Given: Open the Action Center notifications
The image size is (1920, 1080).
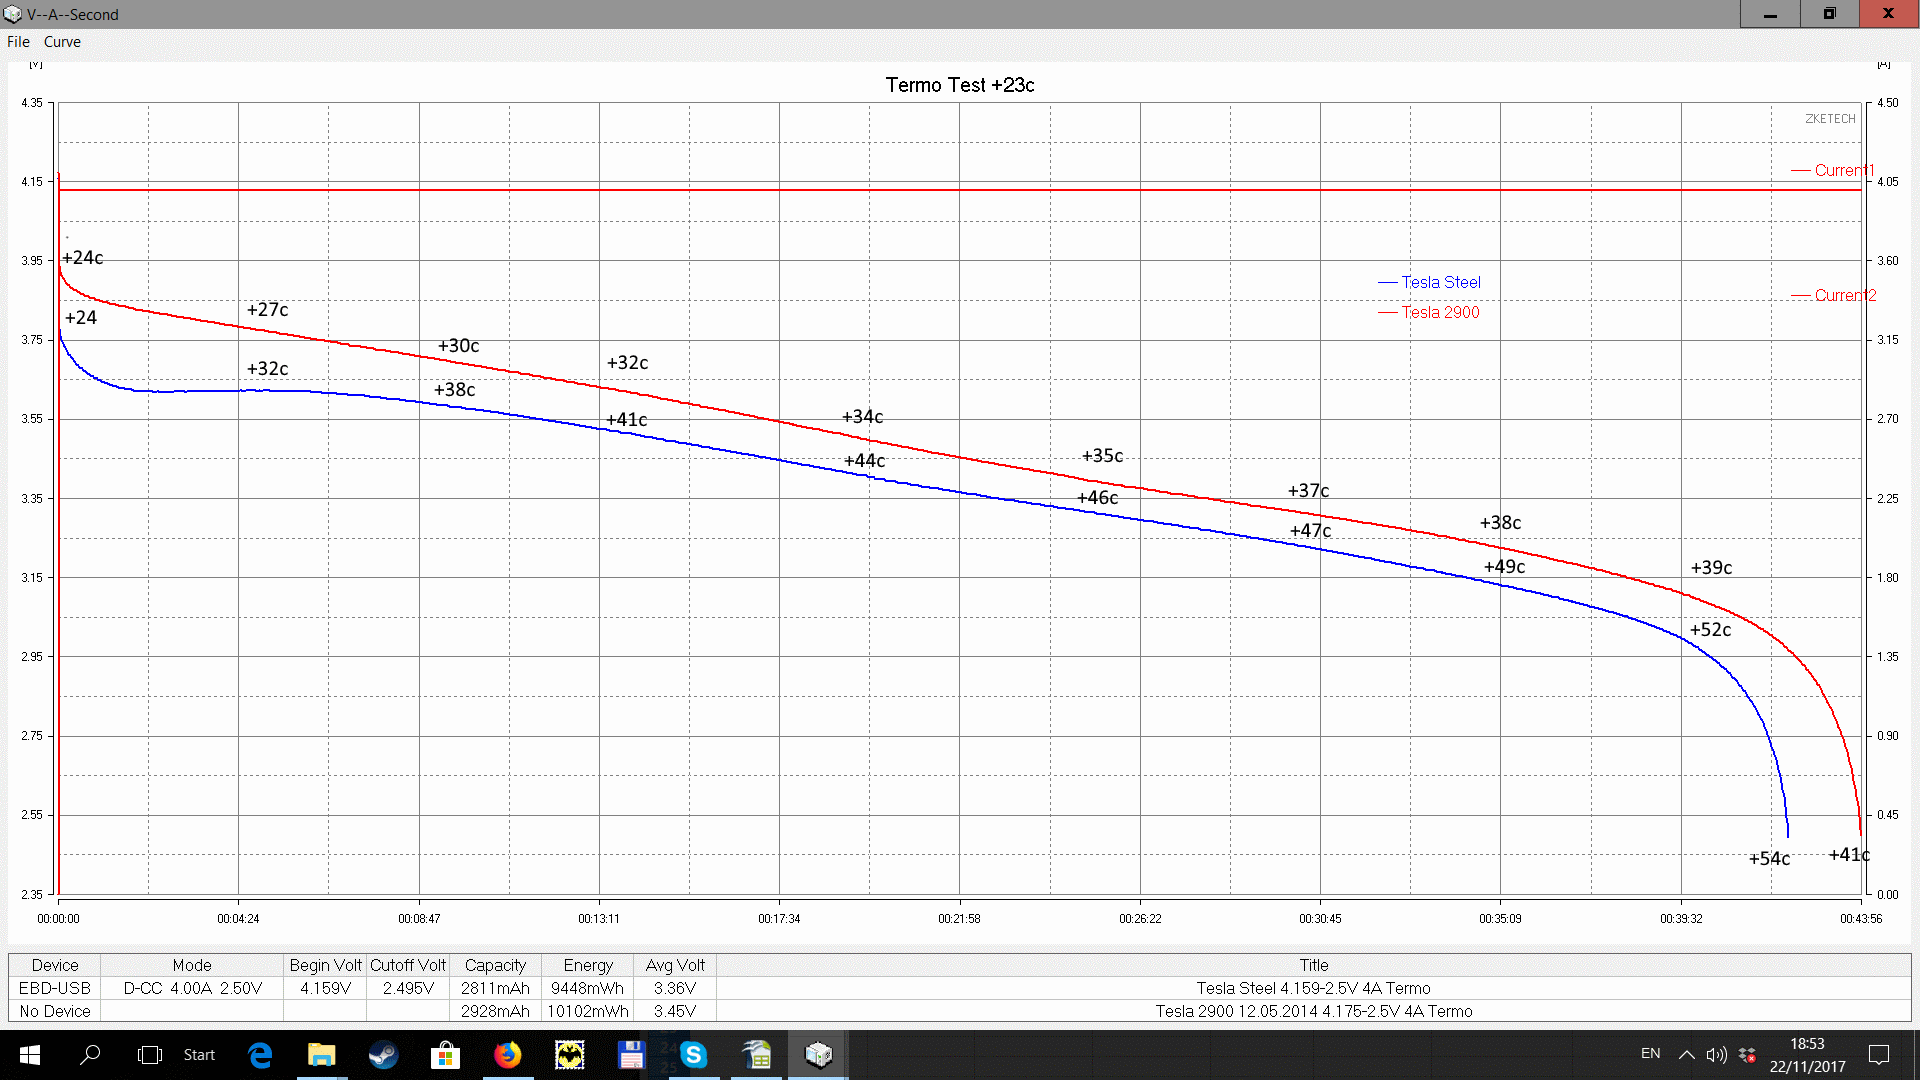Looking at the screenshot, I should [1878, 1055].
